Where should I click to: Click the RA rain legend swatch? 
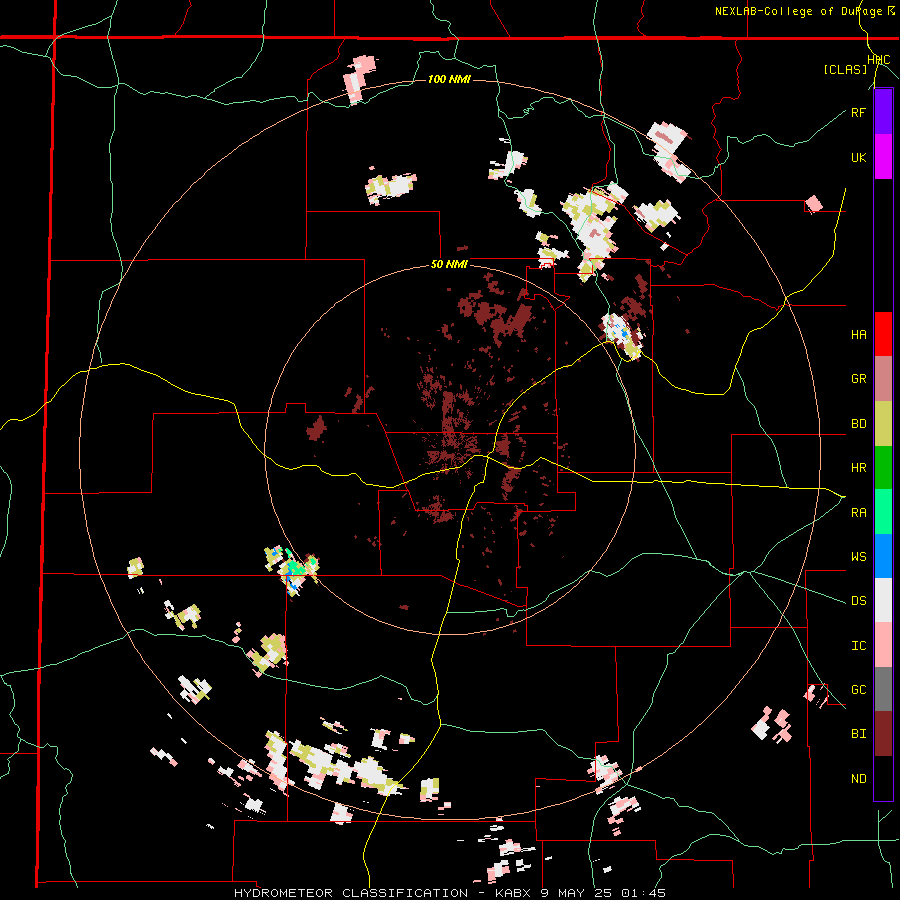(883, 512)
